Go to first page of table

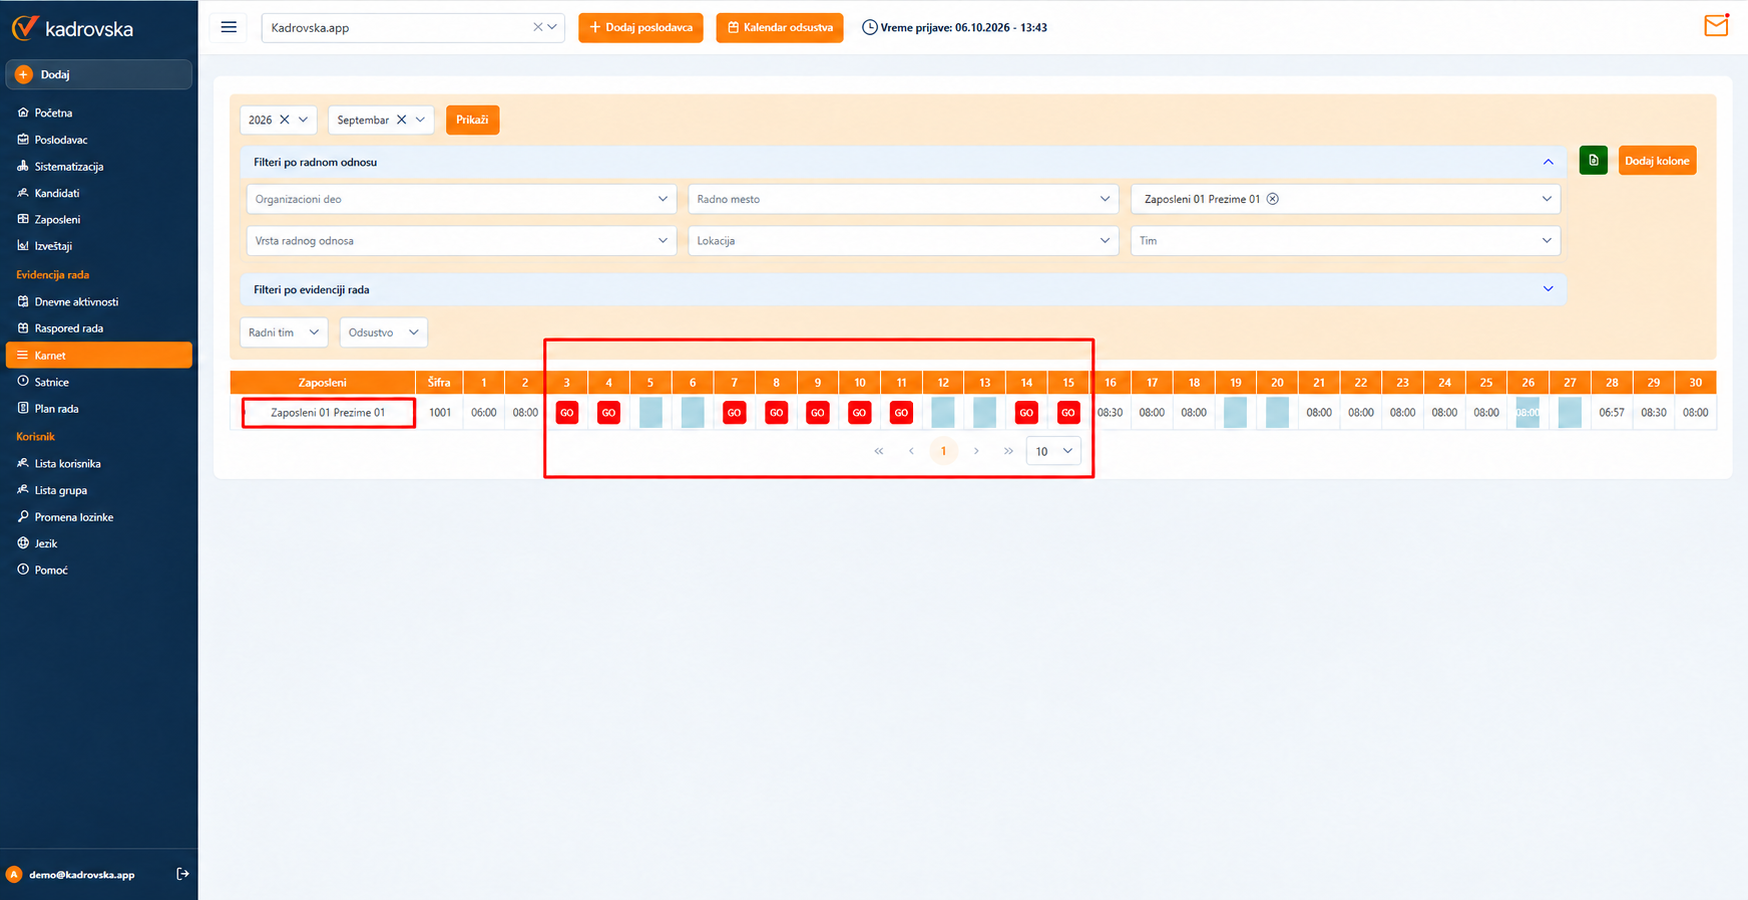click(x=879, y=451)
